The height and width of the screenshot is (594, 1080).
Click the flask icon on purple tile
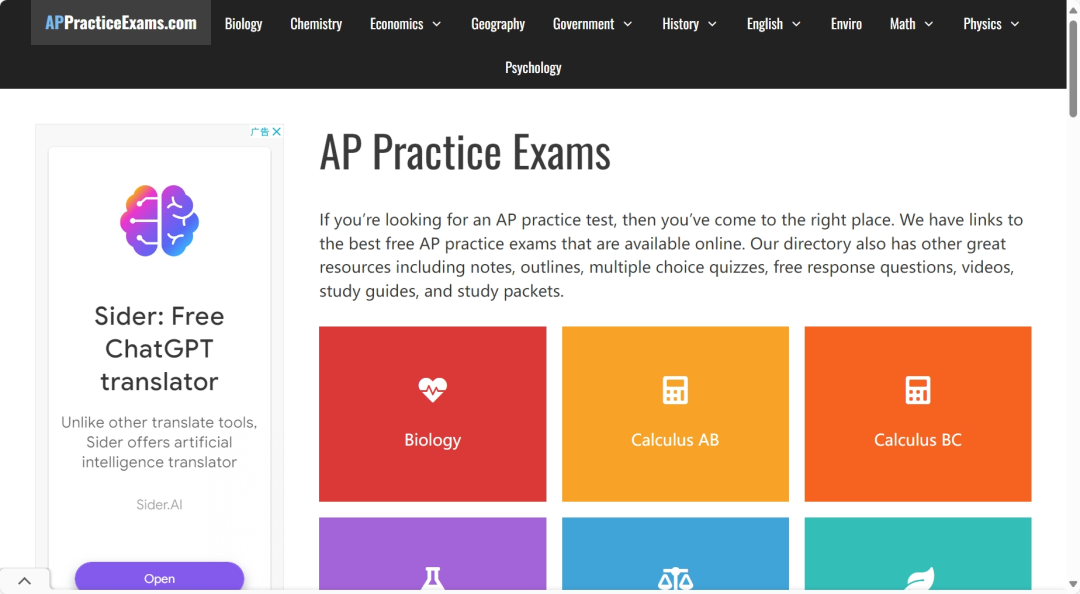click(x=433, y=577)
